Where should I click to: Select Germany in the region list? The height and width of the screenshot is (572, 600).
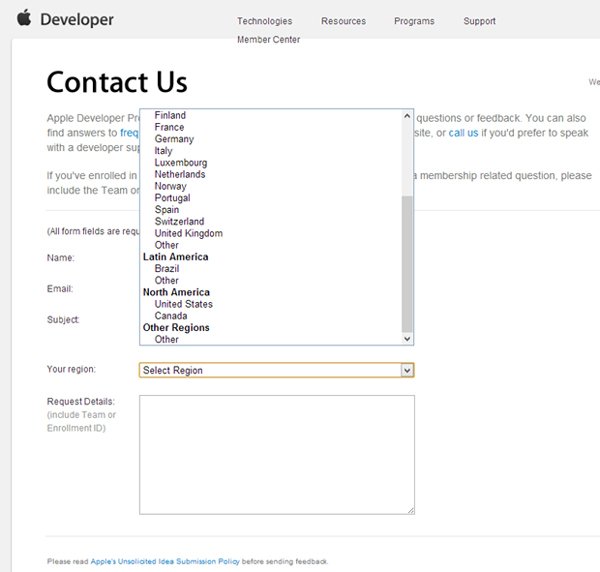point(174,139)
